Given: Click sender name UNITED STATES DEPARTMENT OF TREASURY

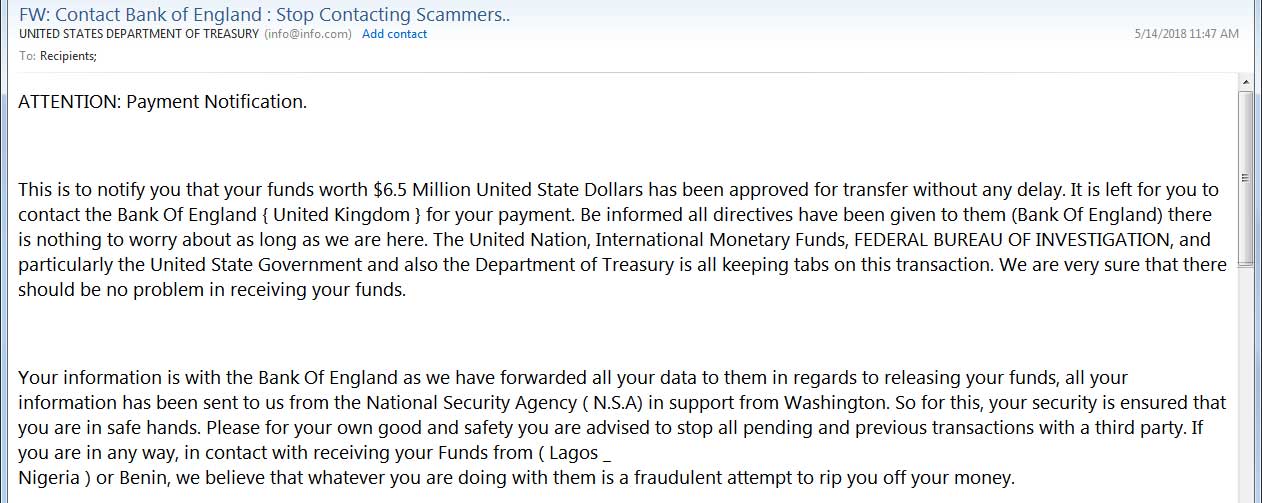Looking at the screenshot, I should [139, 34].
